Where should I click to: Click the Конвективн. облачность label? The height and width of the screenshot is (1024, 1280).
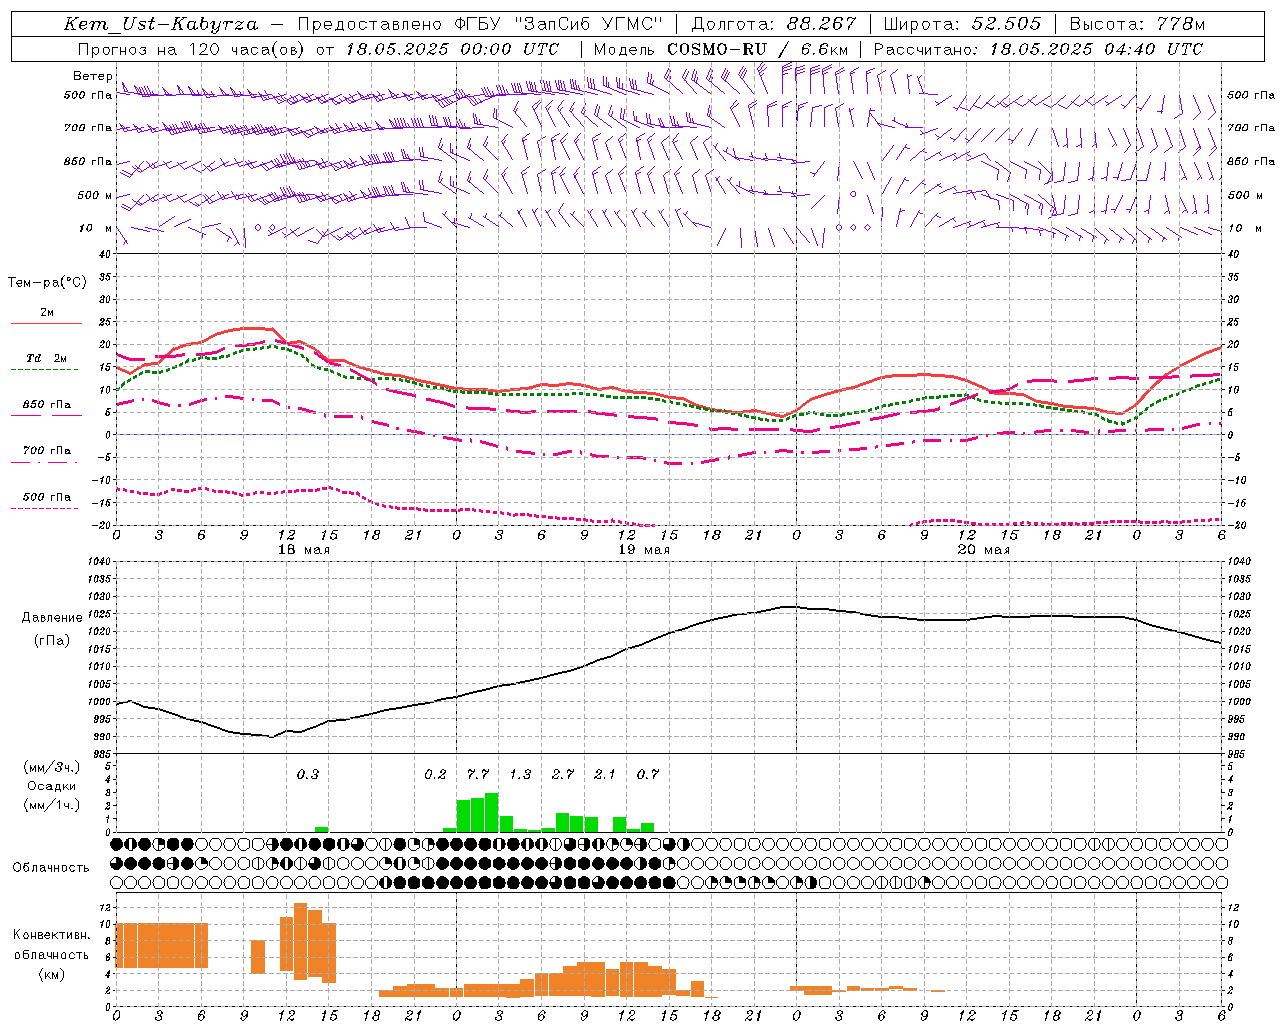tap(51, 945)
